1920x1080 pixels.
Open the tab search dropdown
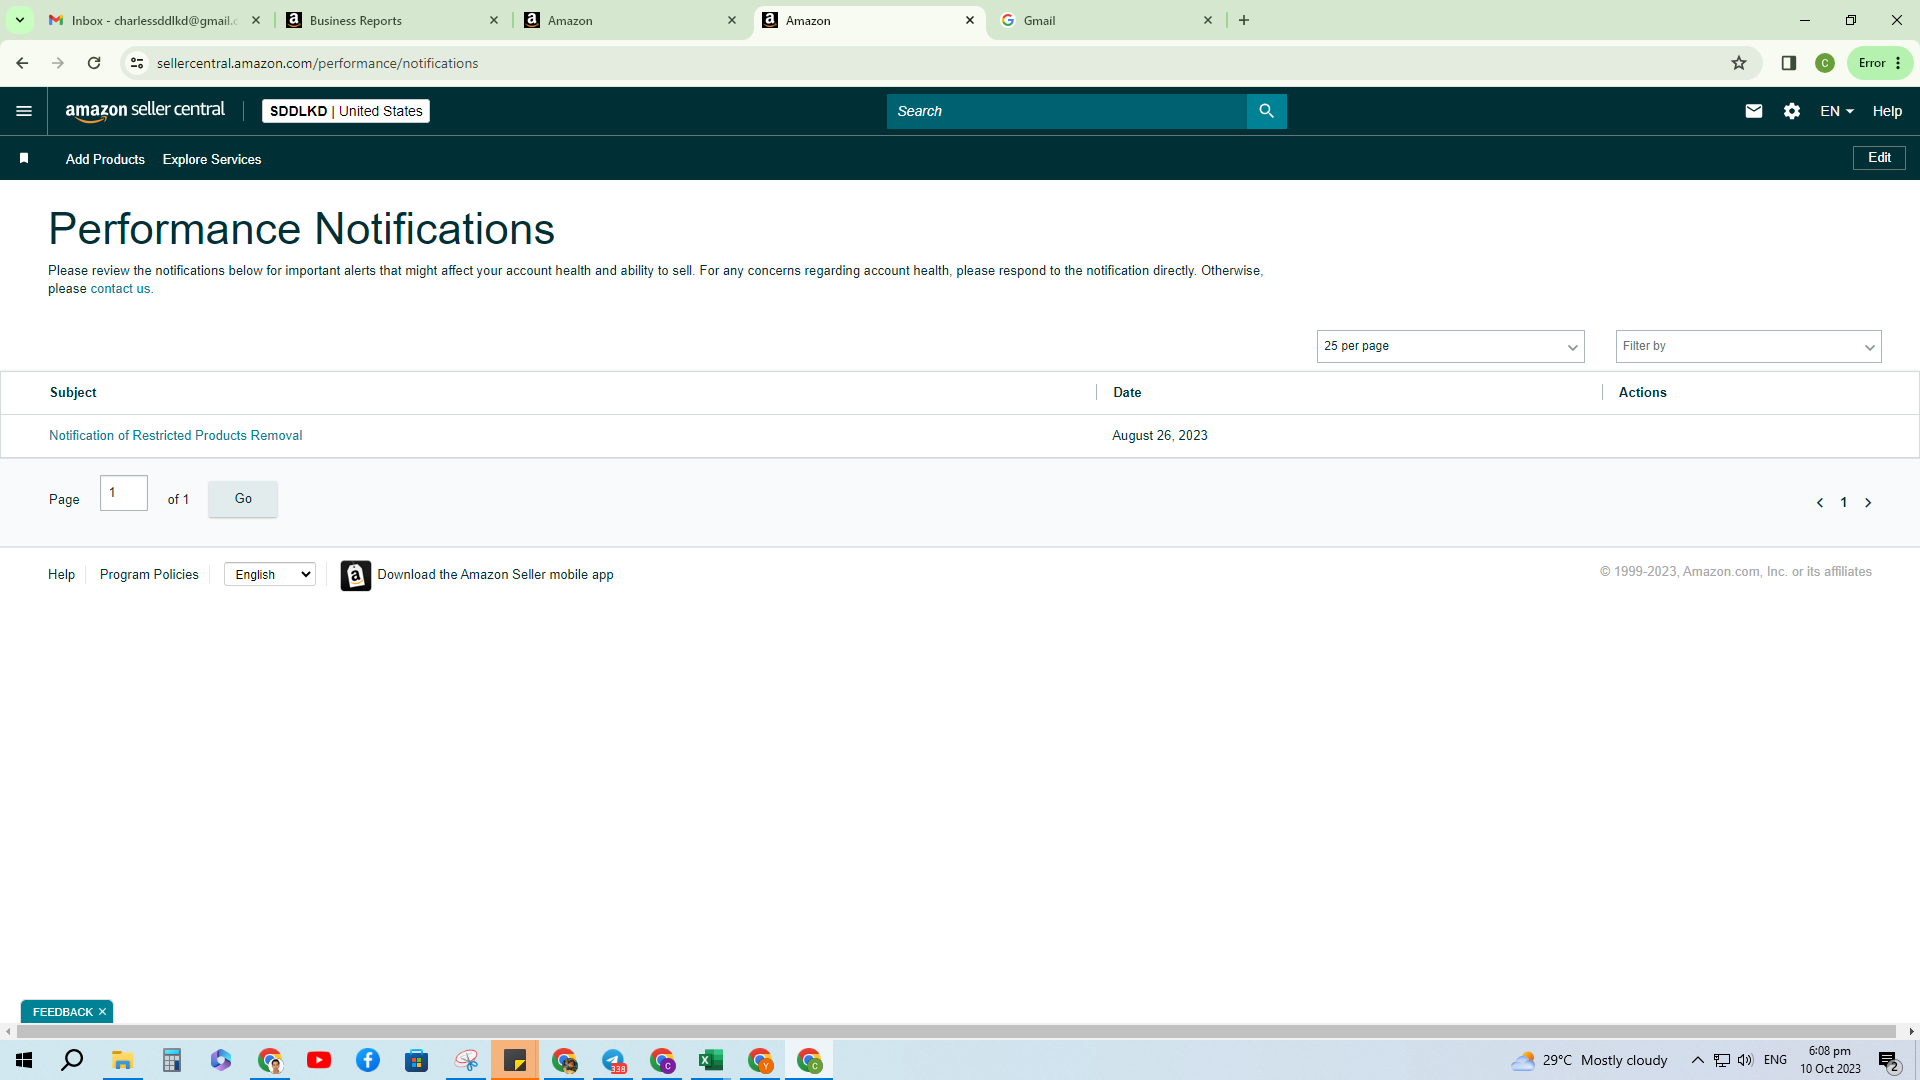click(19, 20)
